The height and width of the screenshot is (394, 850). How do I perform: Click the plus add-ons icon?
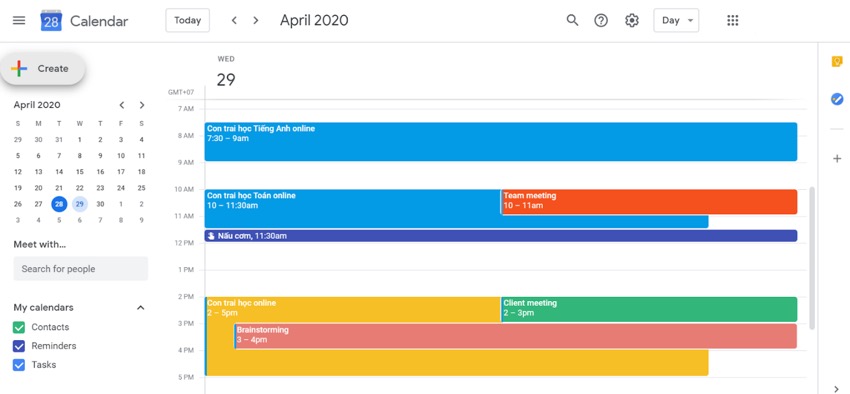click(837, 158)
